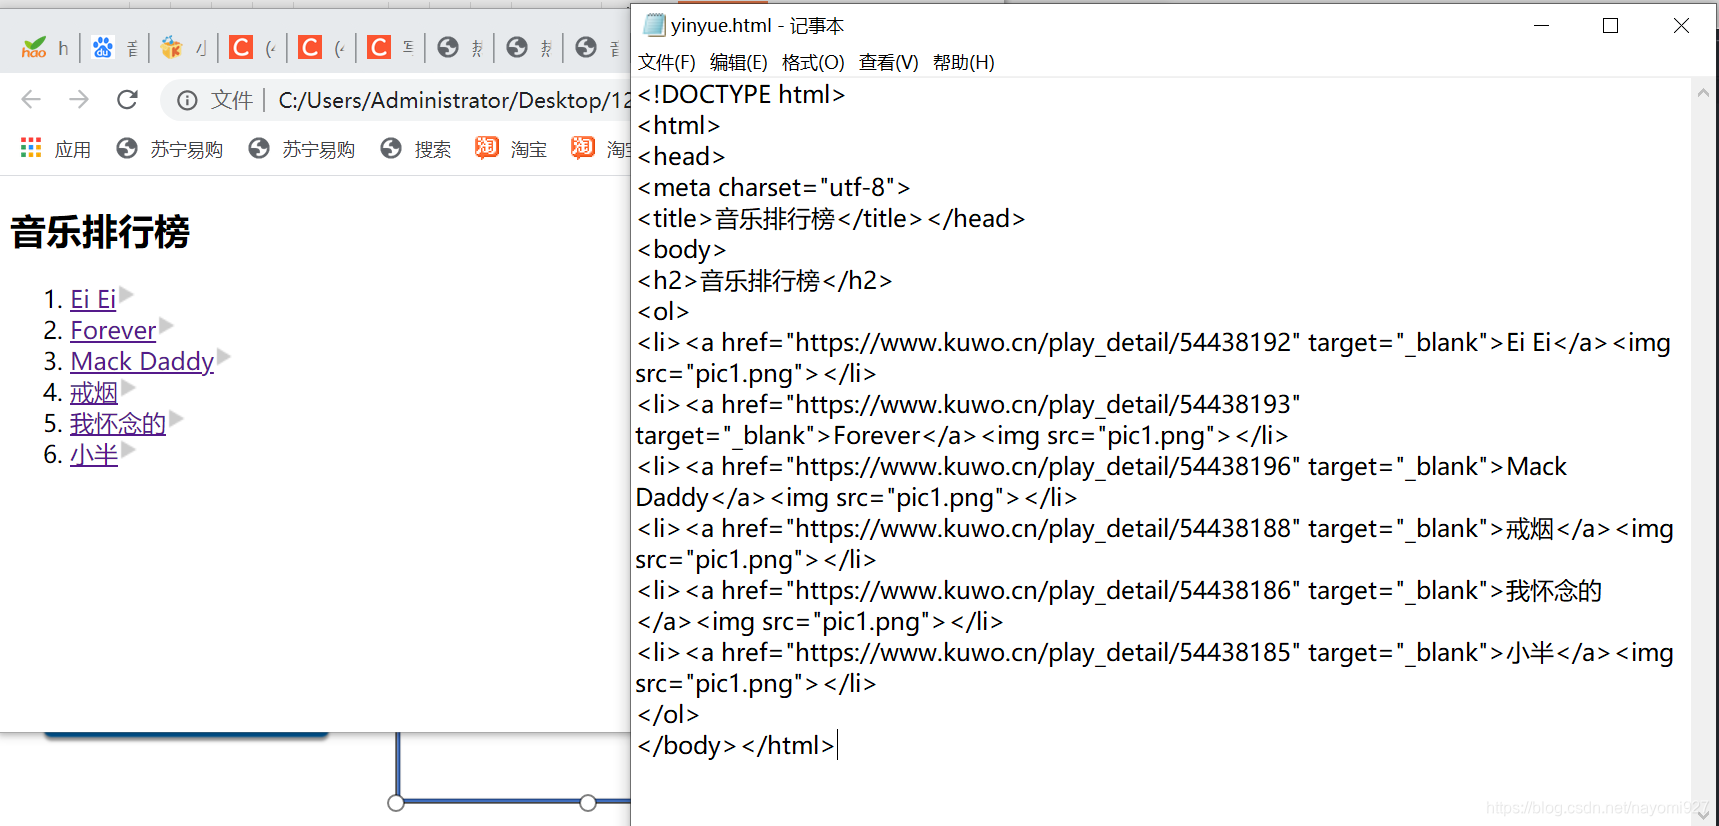The width and height of the screenshot is (1719, 826).
Task: Open Notepad 编辑(E) menu
Action: click(x=739, y=63)
